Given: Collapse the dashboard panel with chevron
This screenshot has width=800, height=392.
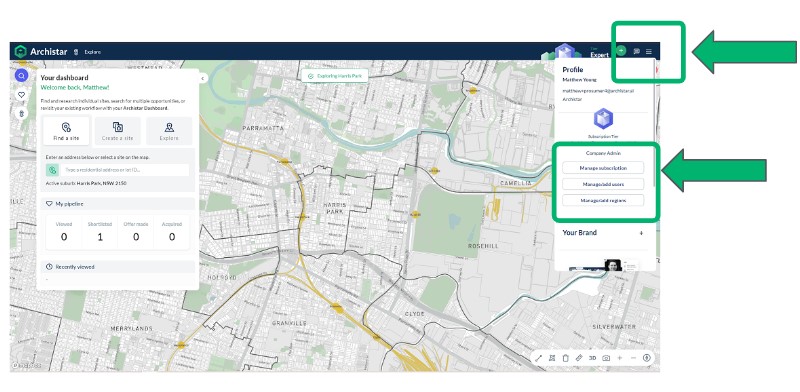Looking at the screenshot, I should click(203, 79).
